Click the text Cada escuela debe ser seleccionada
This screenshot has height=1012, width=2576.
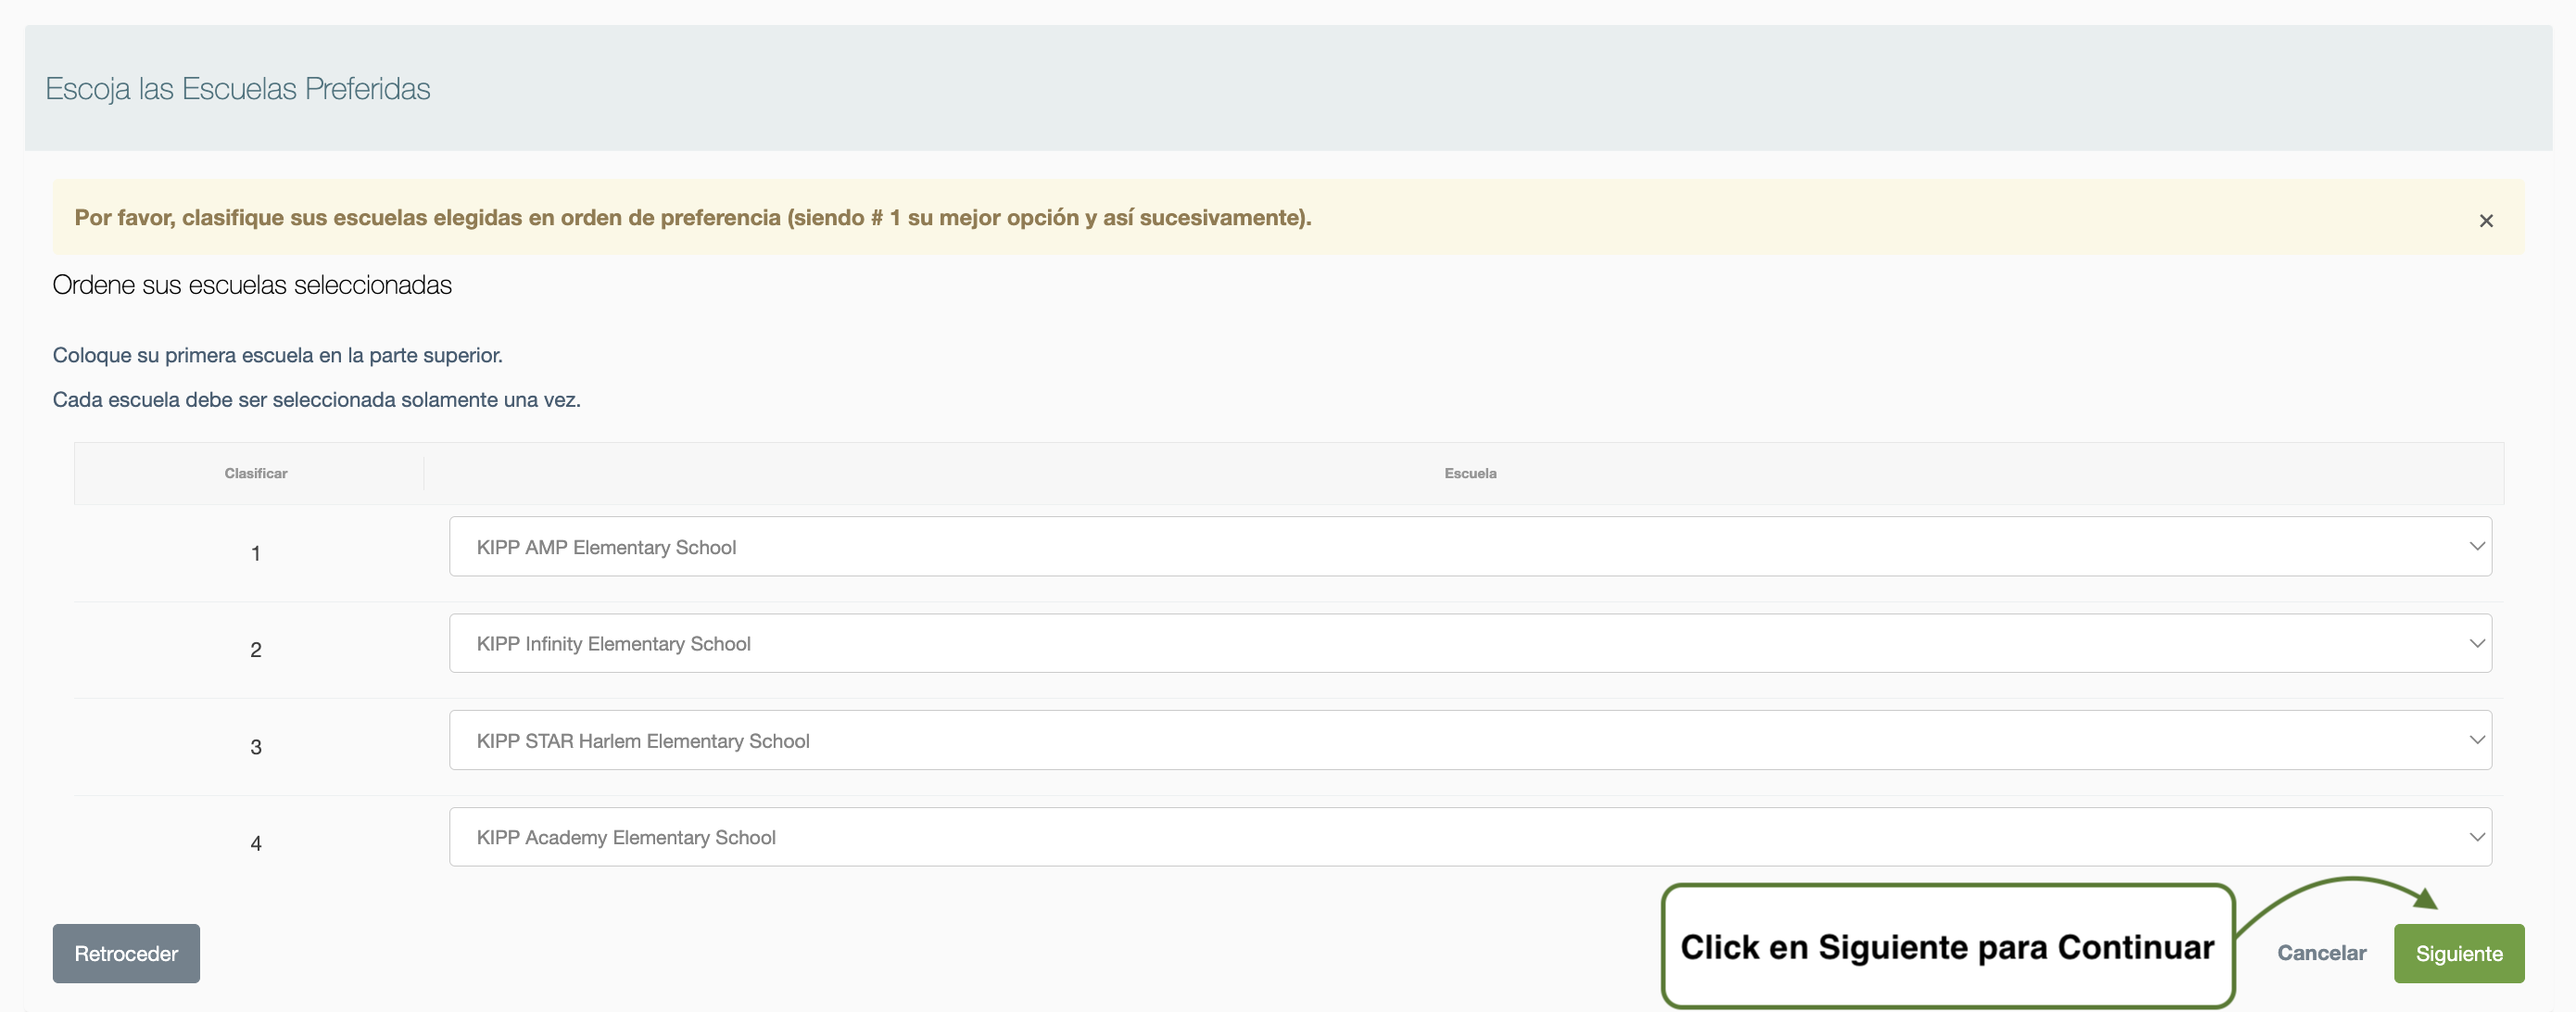[x=316, y=400]
